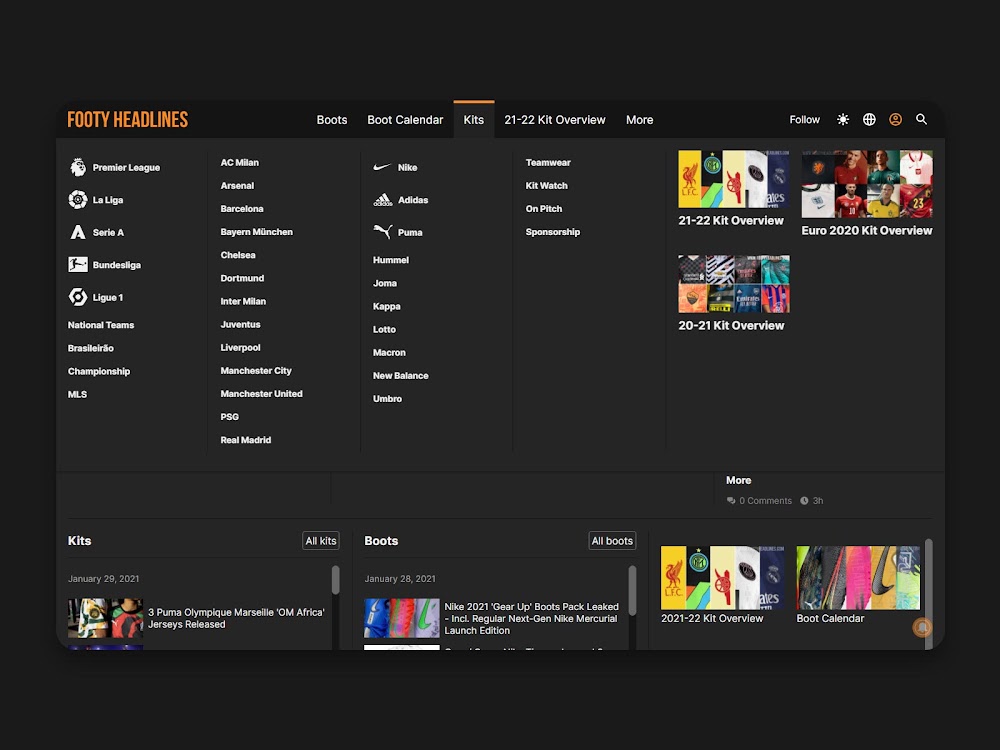Open the Follow link
This screenshot has height=750, width=1000.
pyautogui.click(x=804, y=119)
